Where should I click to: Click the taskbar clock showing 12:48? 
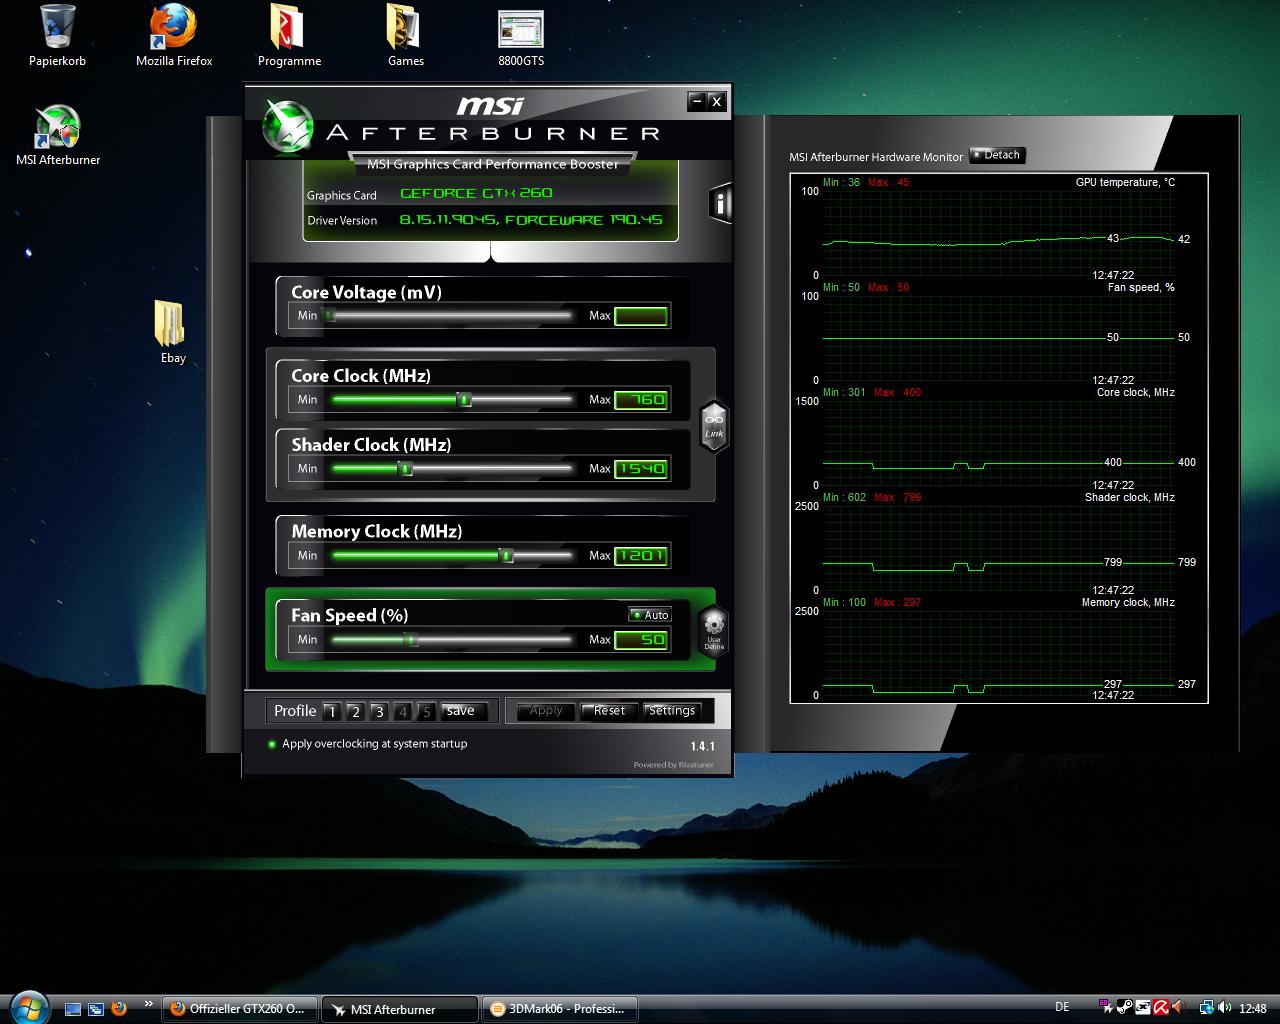1252,1009
